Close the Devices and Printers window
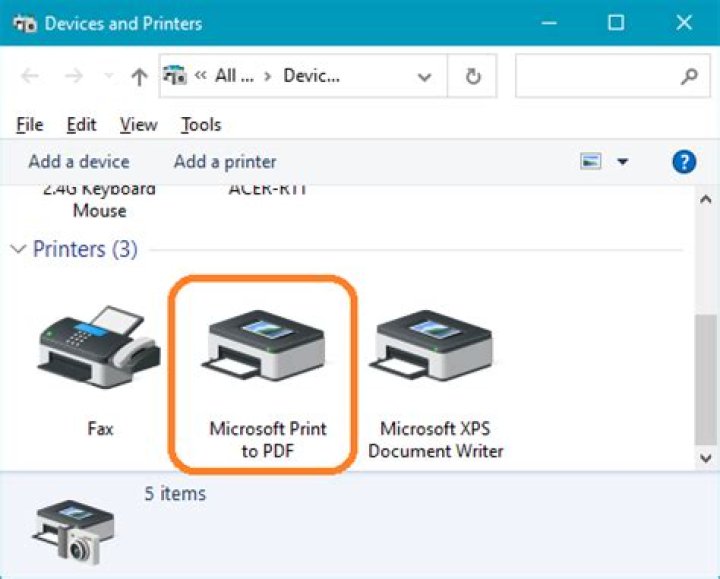The width and height of the screenshot is (720, 579). point(684,22)
